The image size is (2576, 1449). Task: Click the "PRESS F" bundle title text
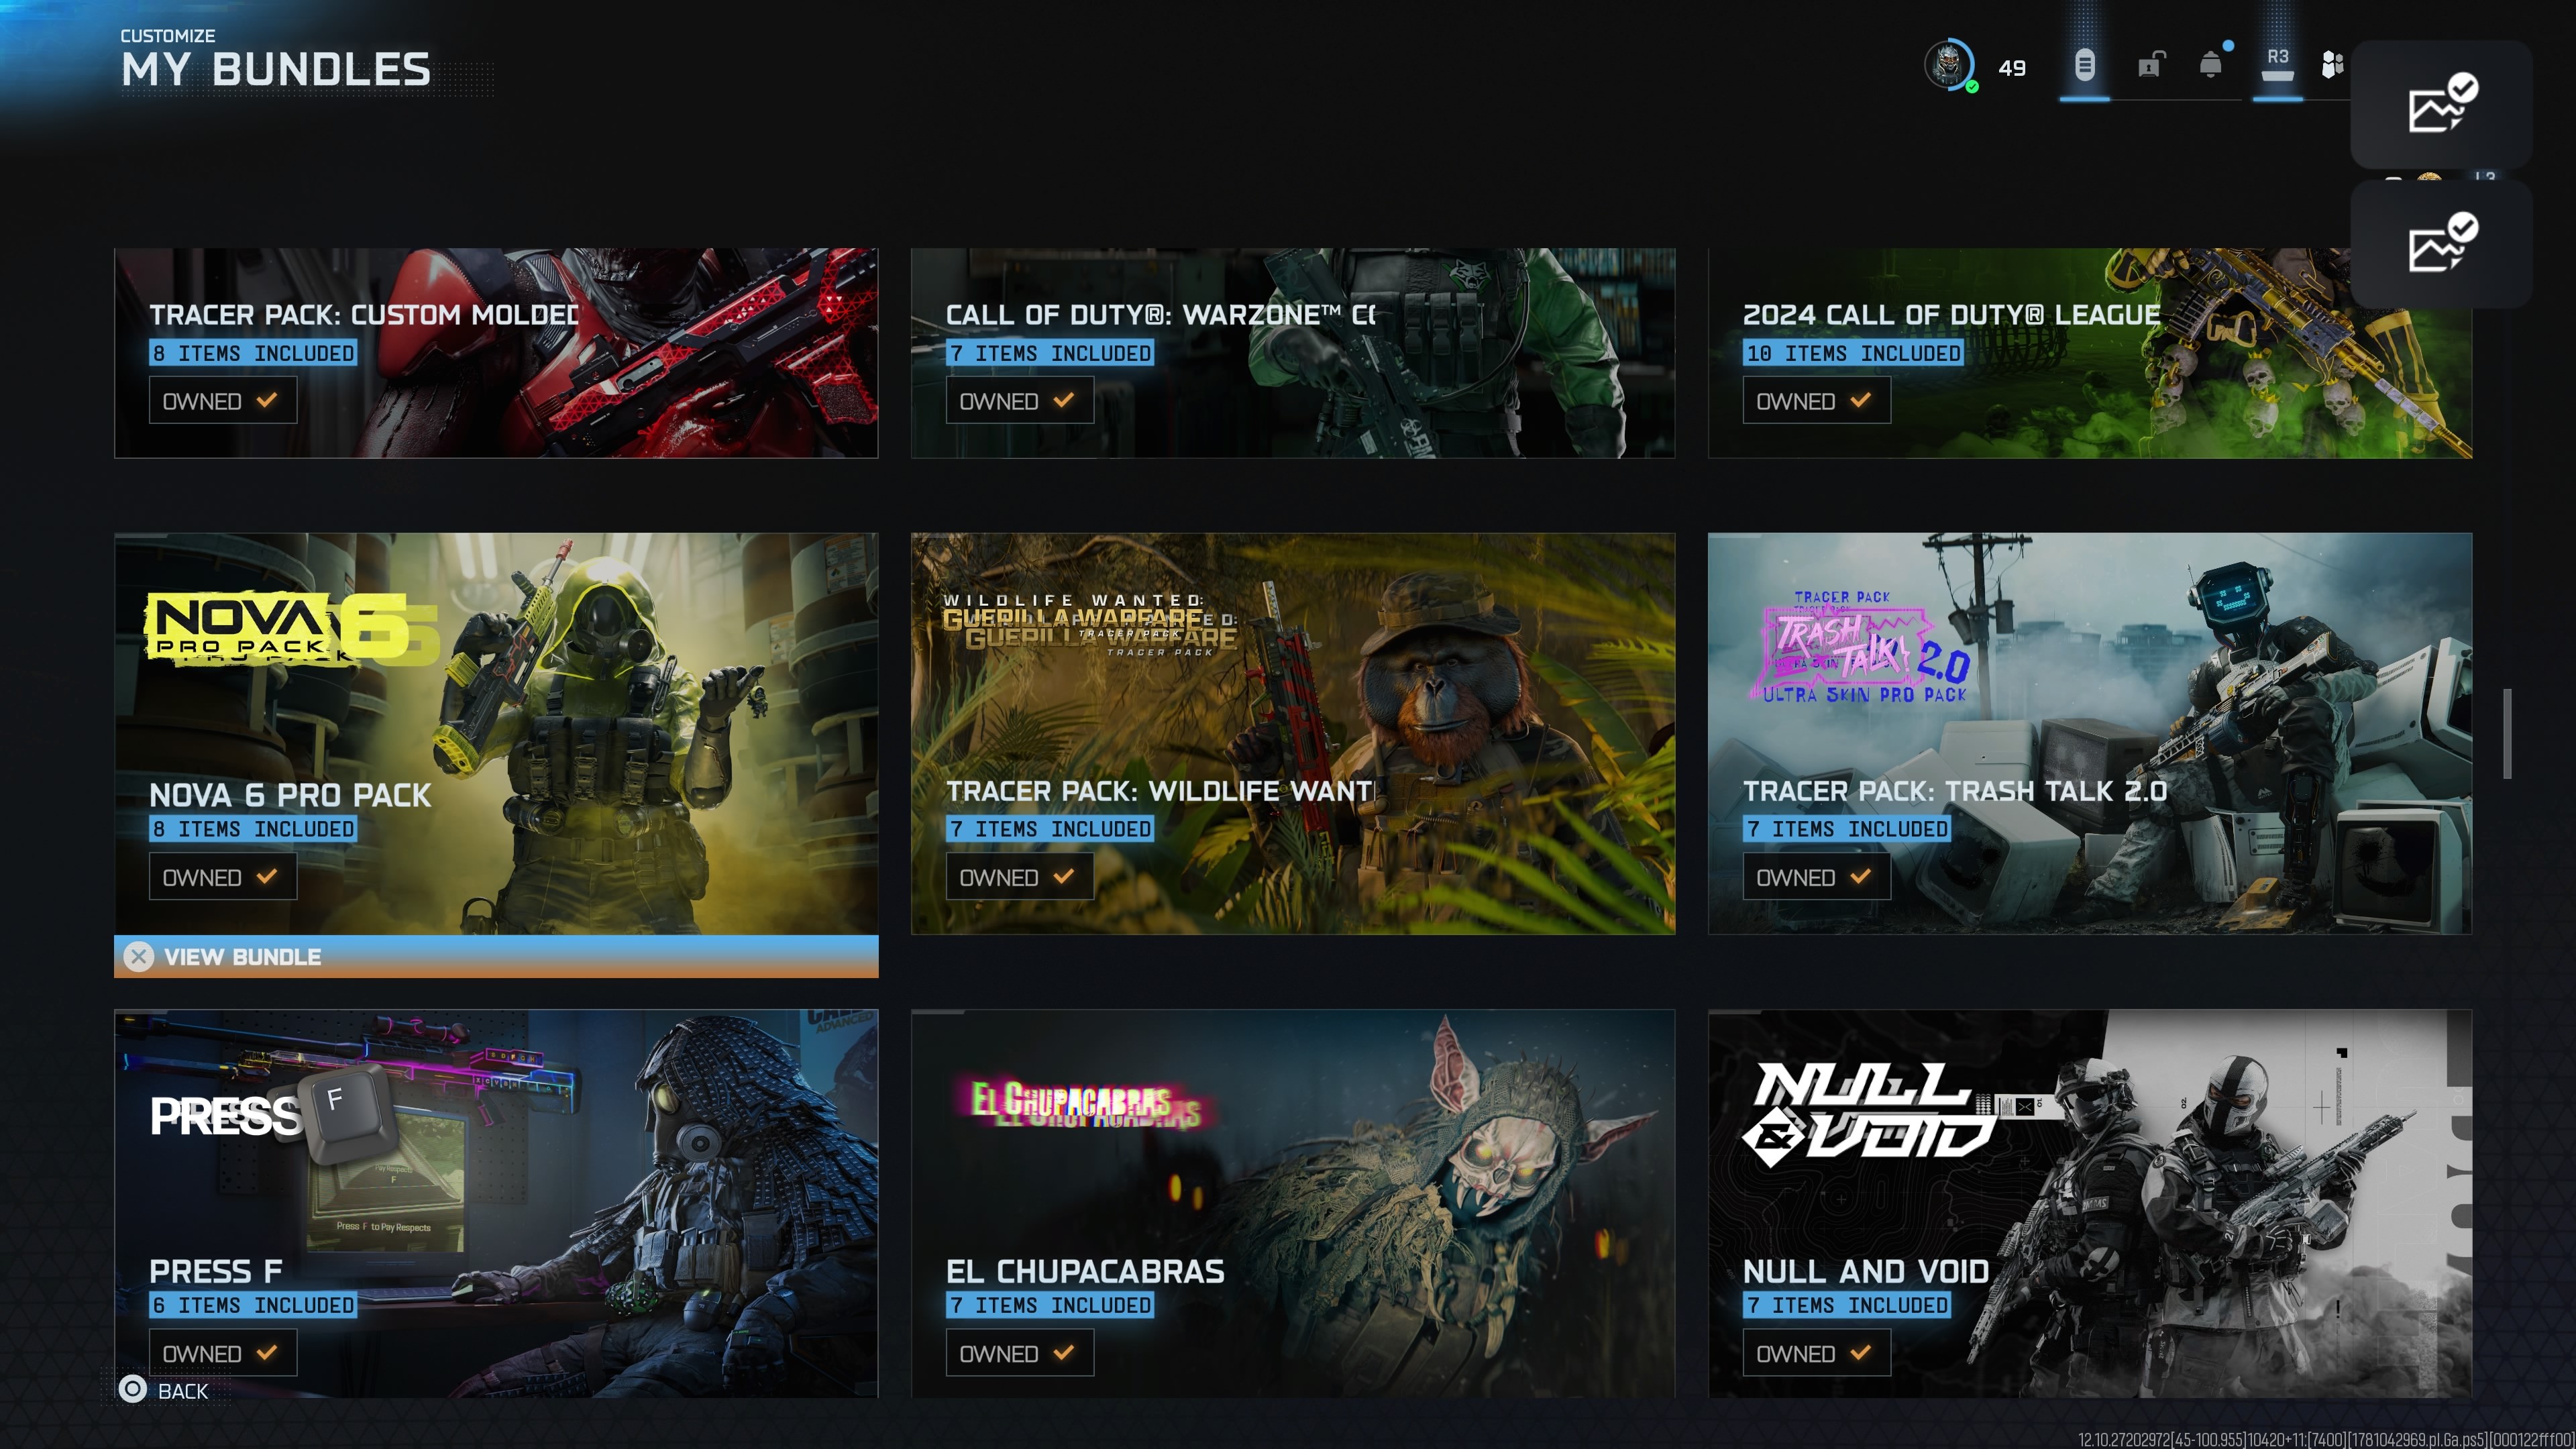pos(216,1271)
